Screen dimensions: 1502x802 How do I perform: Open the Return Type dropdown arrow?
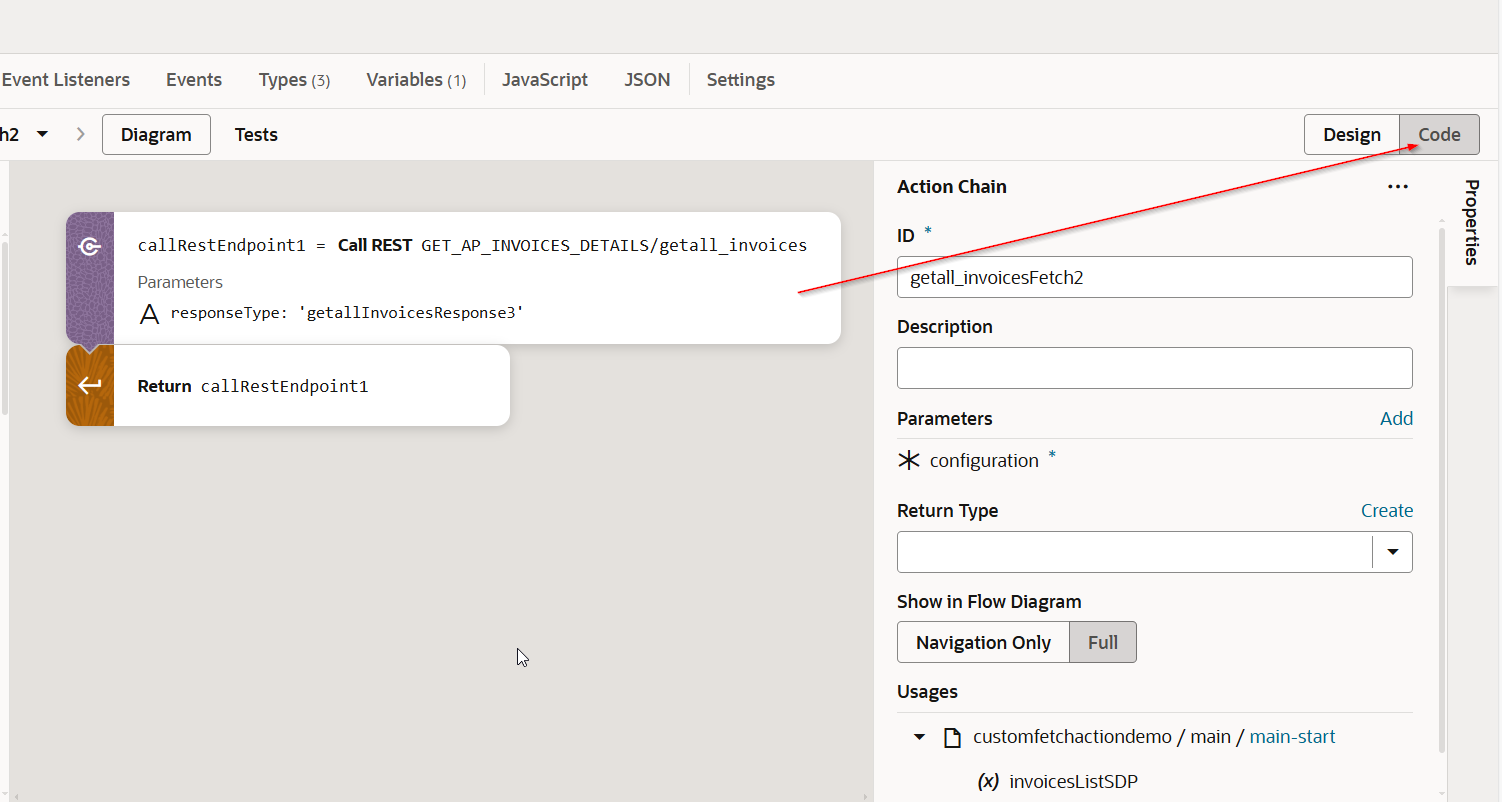(x=1392, y=552)
